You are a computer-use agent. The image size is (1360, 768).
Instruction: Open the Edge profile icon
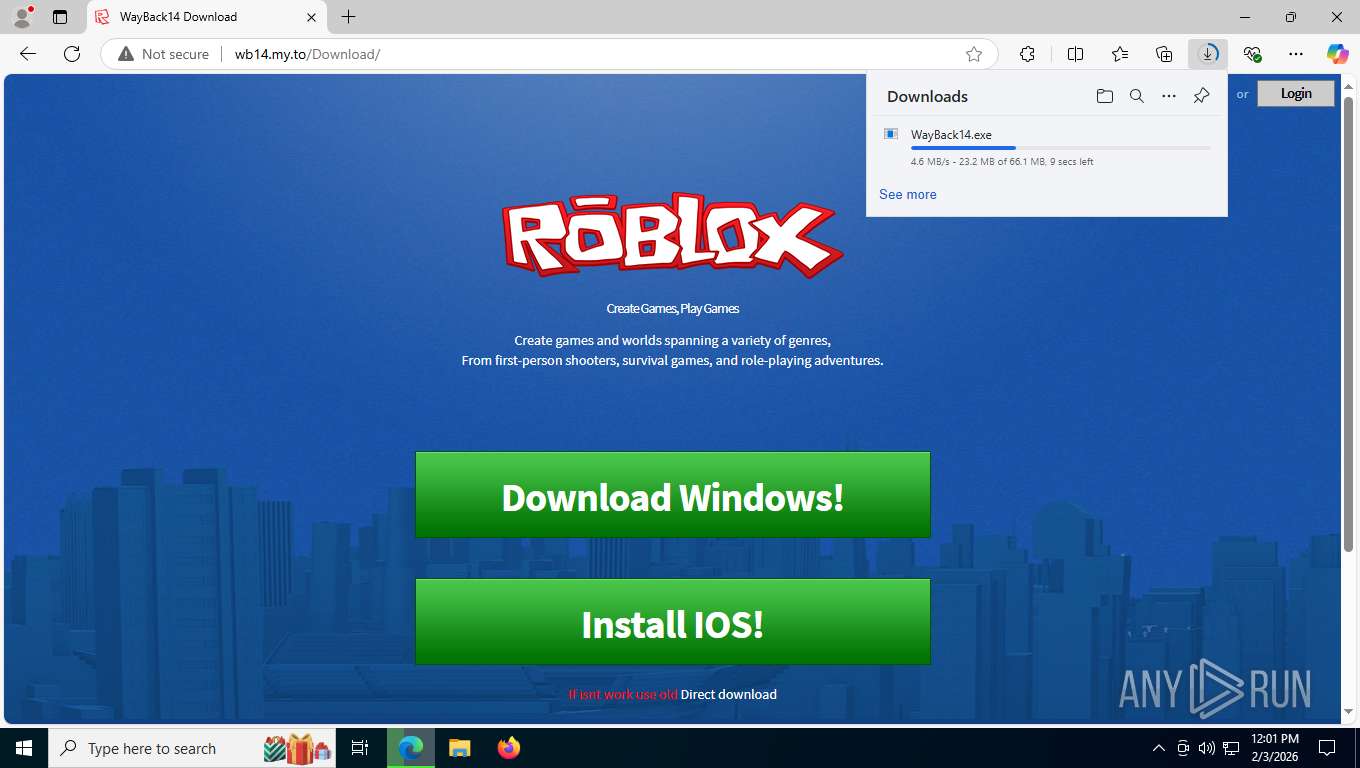click(22, 17)
